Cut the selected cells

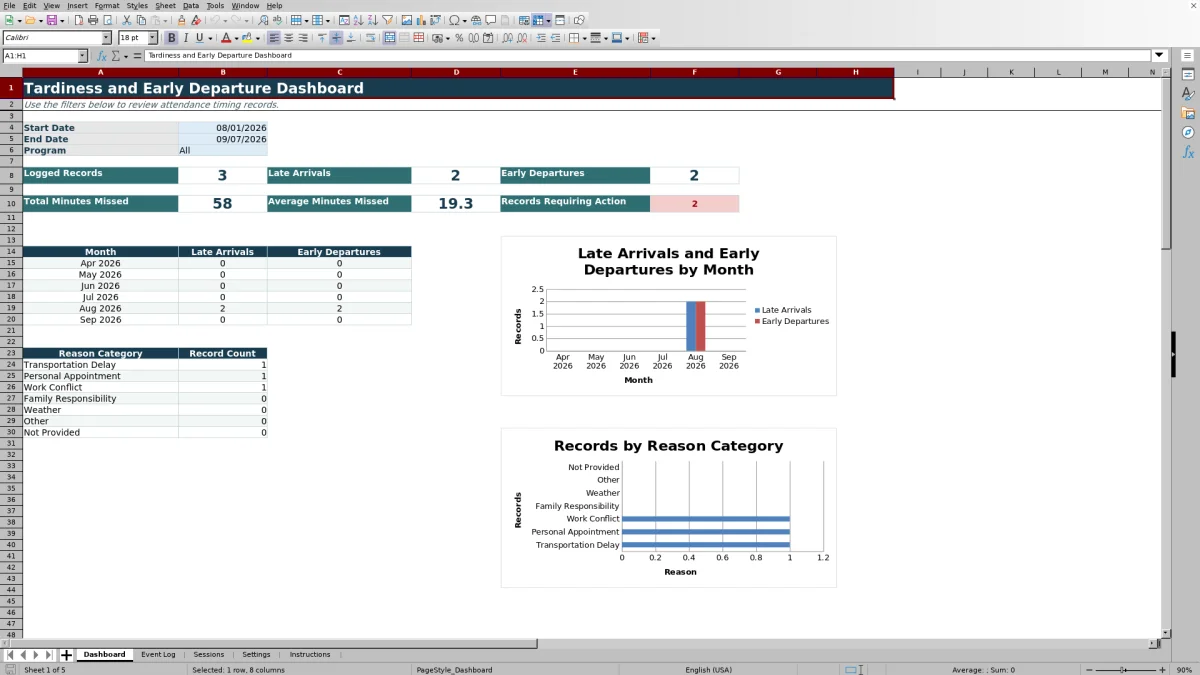pos(127,20)
